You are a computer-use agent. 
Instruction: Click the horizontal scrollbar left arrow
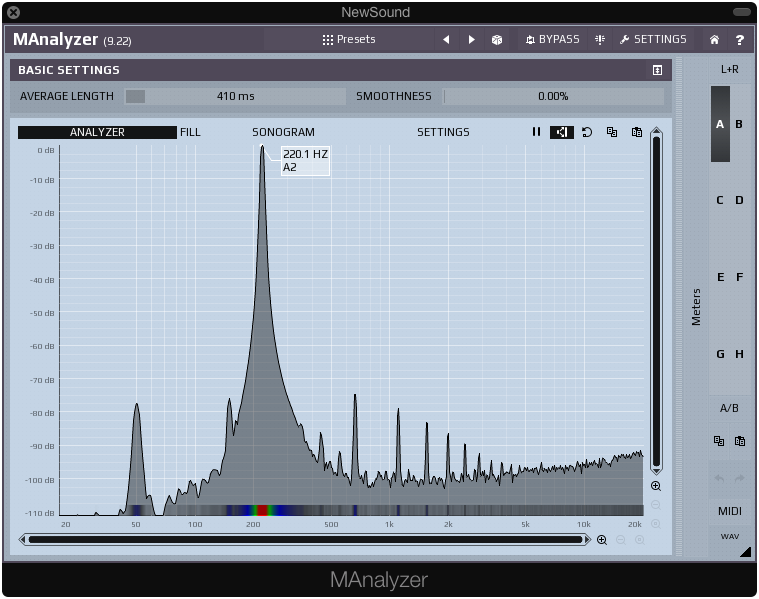point(22,539)
